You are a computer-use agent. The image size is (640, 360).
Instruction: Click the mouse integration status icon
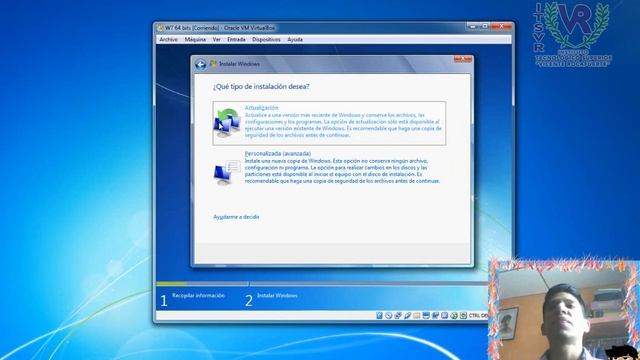pos(454,316)
